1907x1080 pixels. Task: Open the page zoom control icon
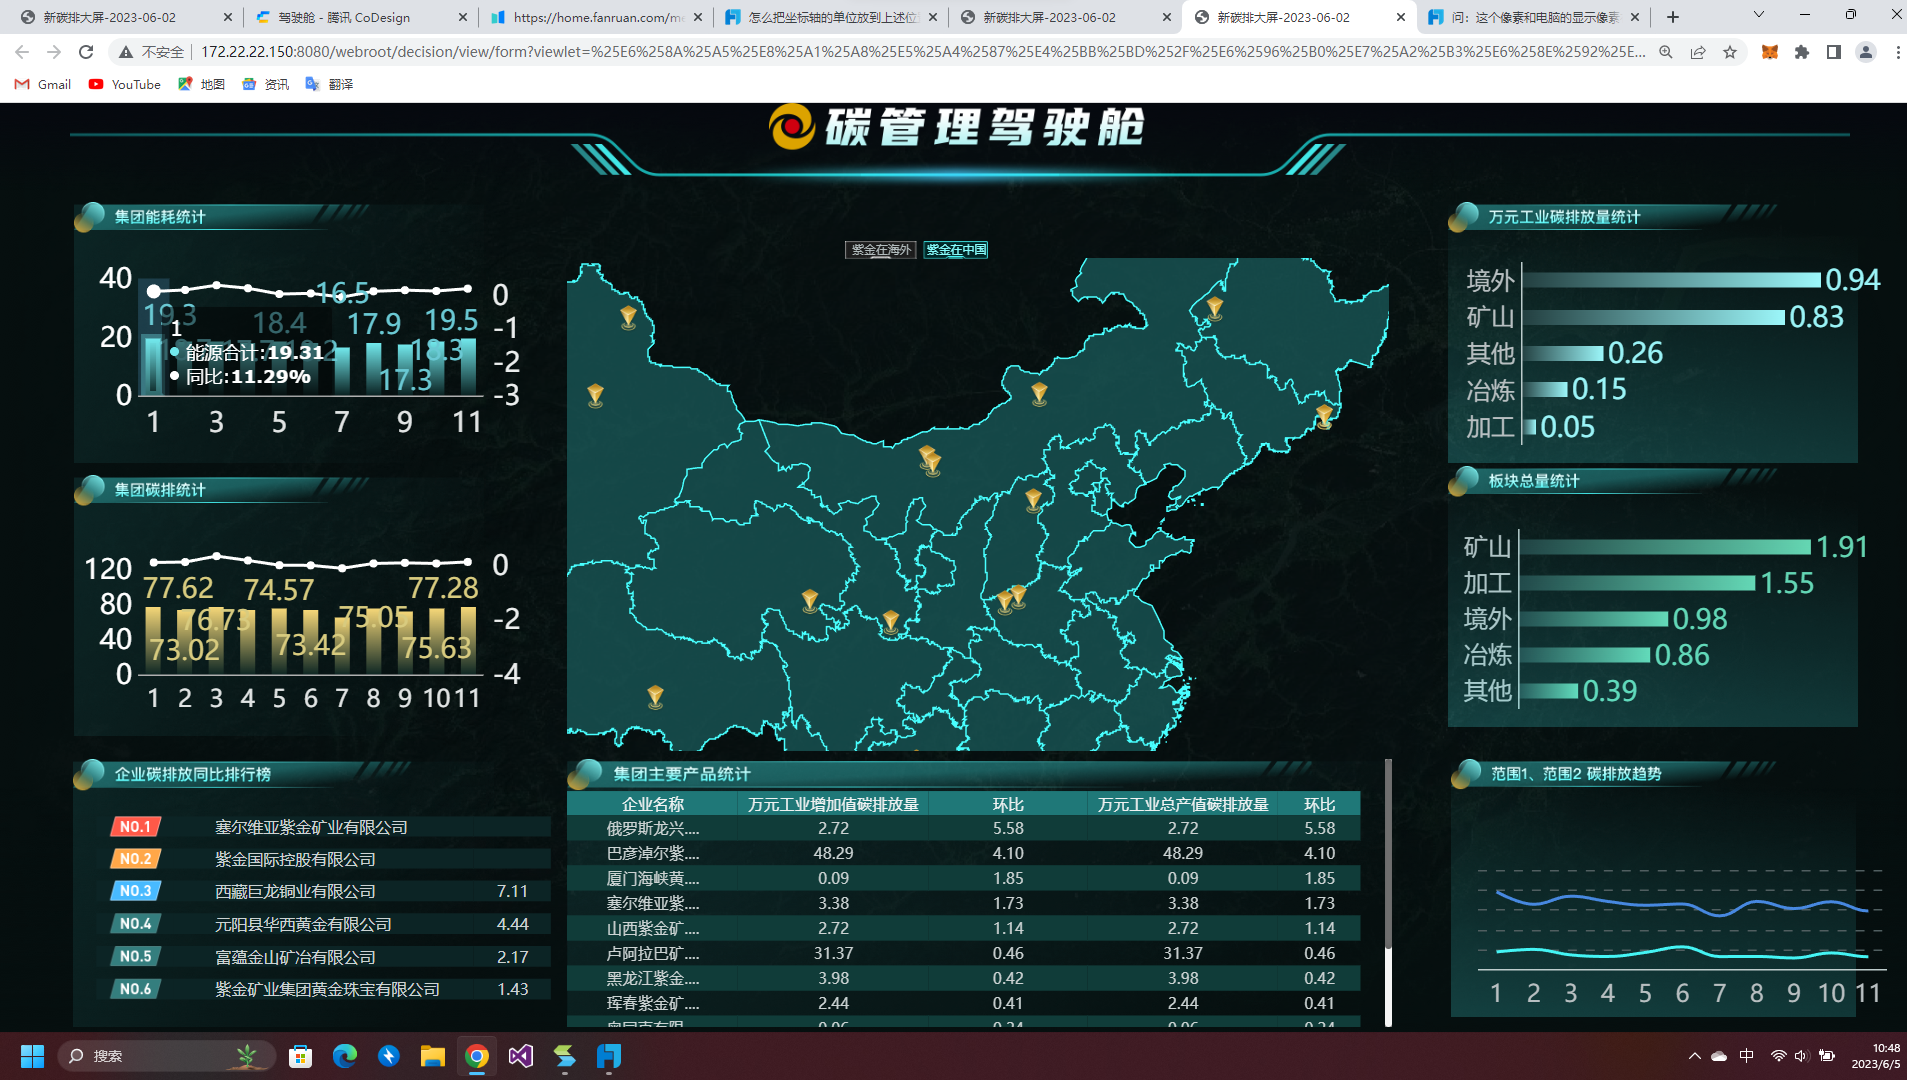(1666, 52)
